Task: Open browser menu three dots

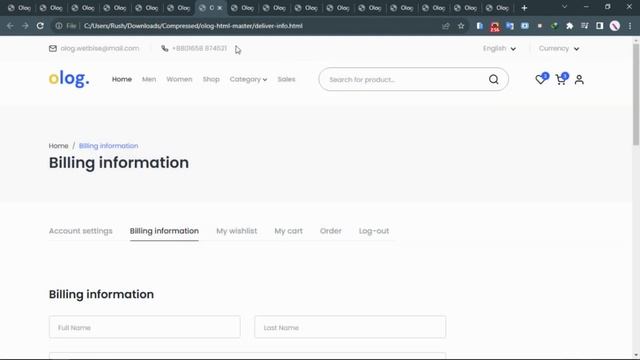Action: click(630, 26)
